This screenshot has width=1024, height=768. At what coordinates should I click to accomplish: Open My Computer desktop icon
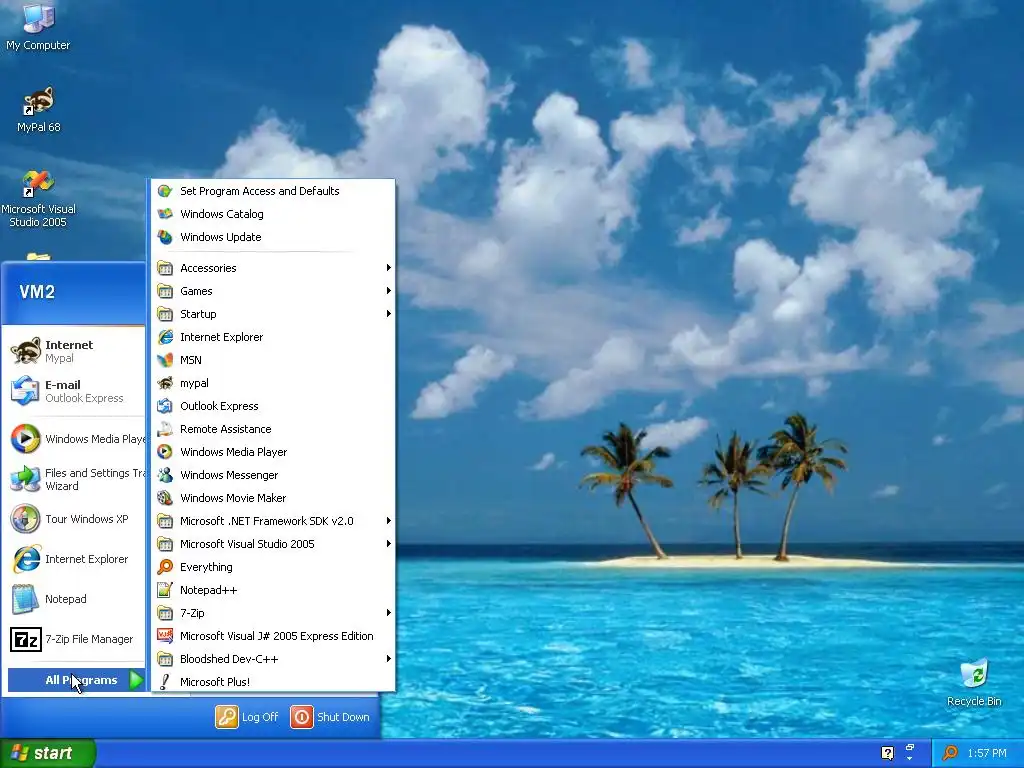(38, 26)
